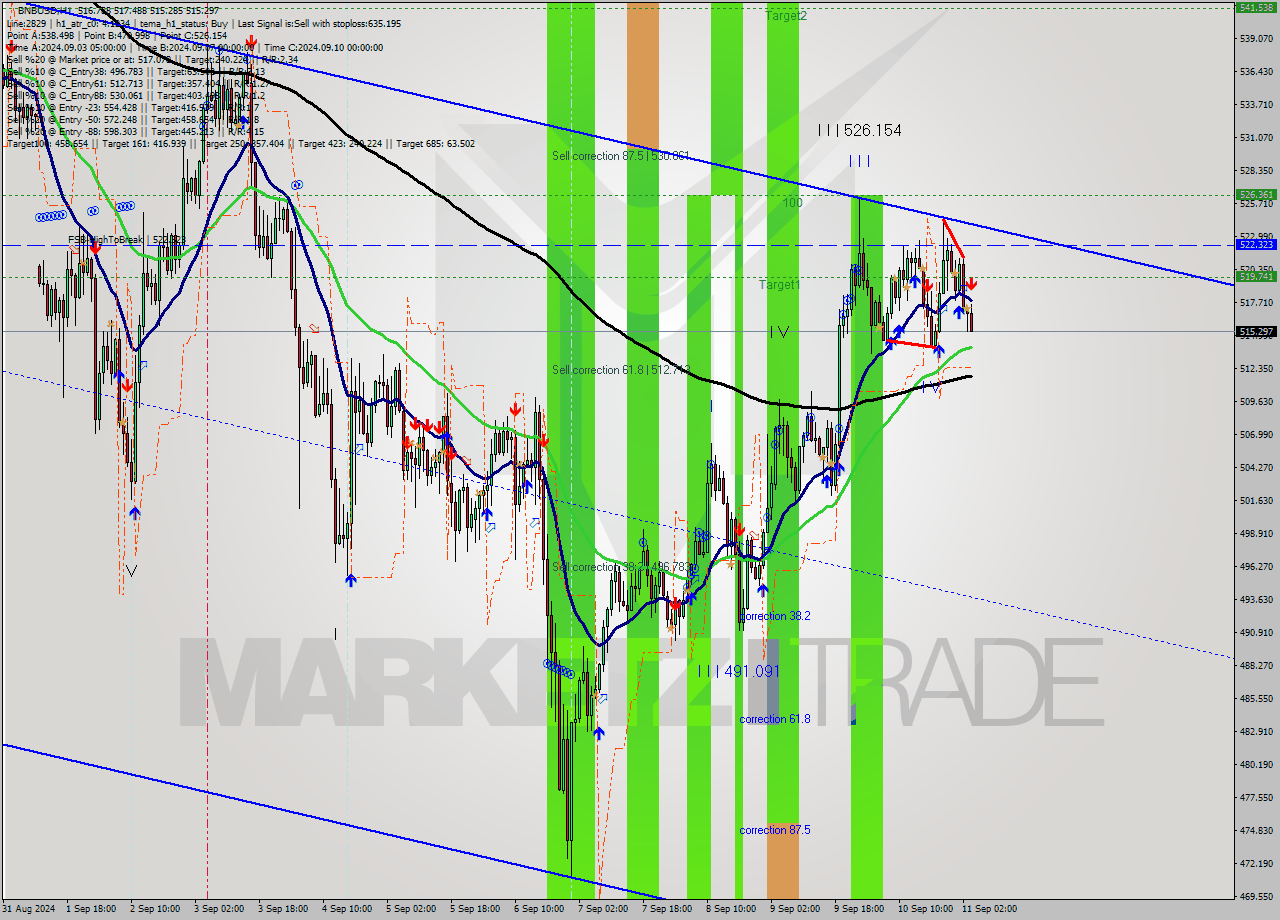Image resolution: width=1280 pixels, height=920 pixels.
Task: Click the 496.270 price axis value
Action: coord(1255,566)
